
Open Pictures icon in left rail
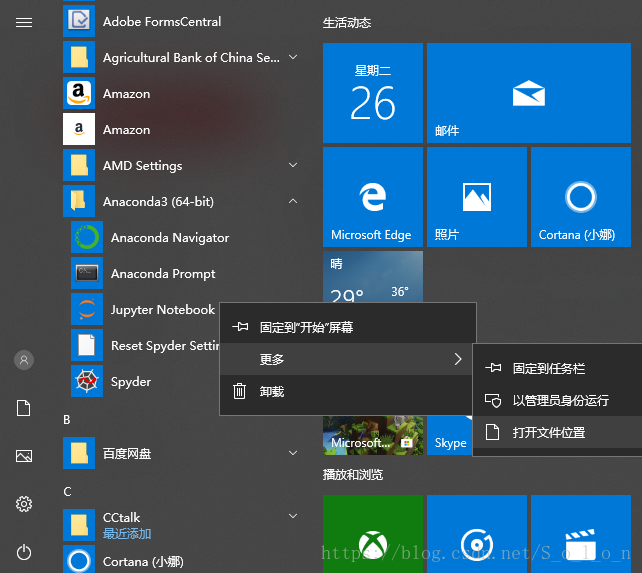[x=24, y=456]
